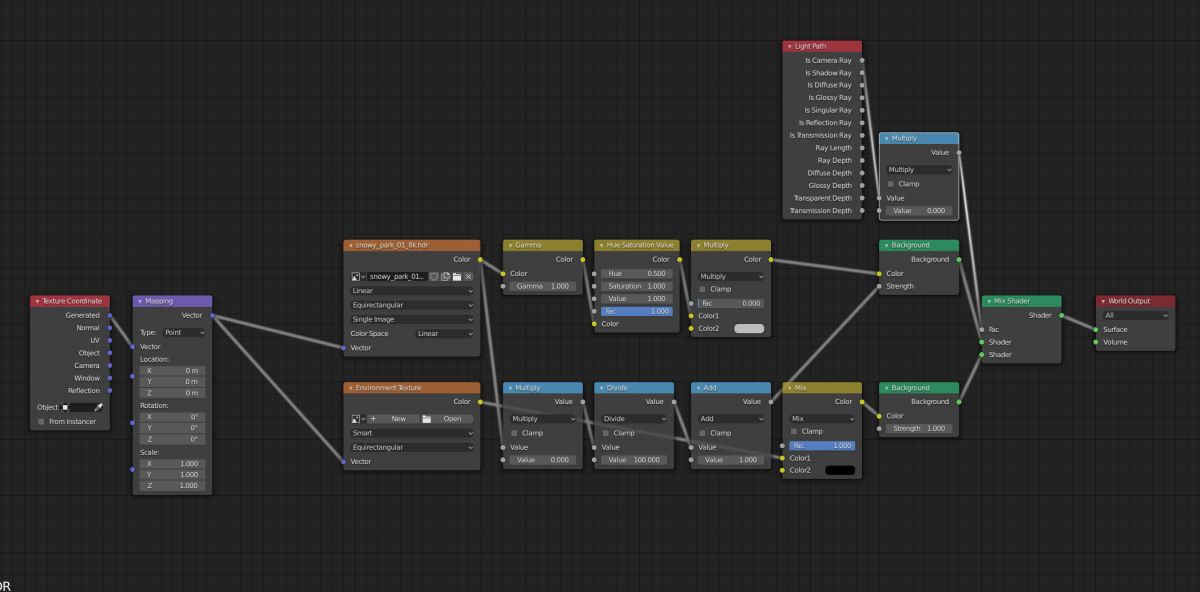The height and width of the screenshot is (592, 1200).
Task: Click Object color swatch in Texture Coordinate node
Action: point(64,407)
